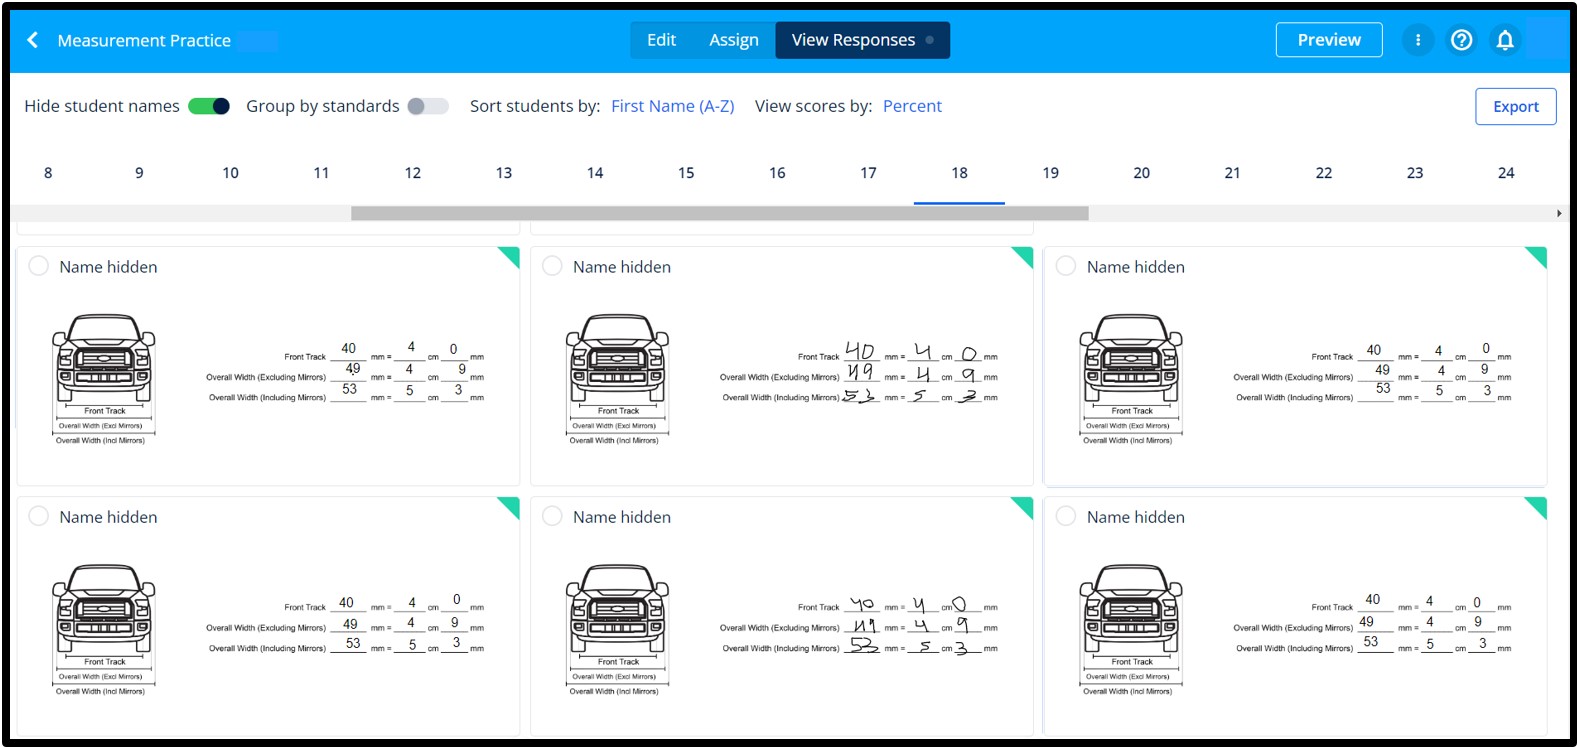The height and width of the screenshot is (747, 1577).
Task: Click the horizontal question scrollbar thumb
Action: point(719,213)
